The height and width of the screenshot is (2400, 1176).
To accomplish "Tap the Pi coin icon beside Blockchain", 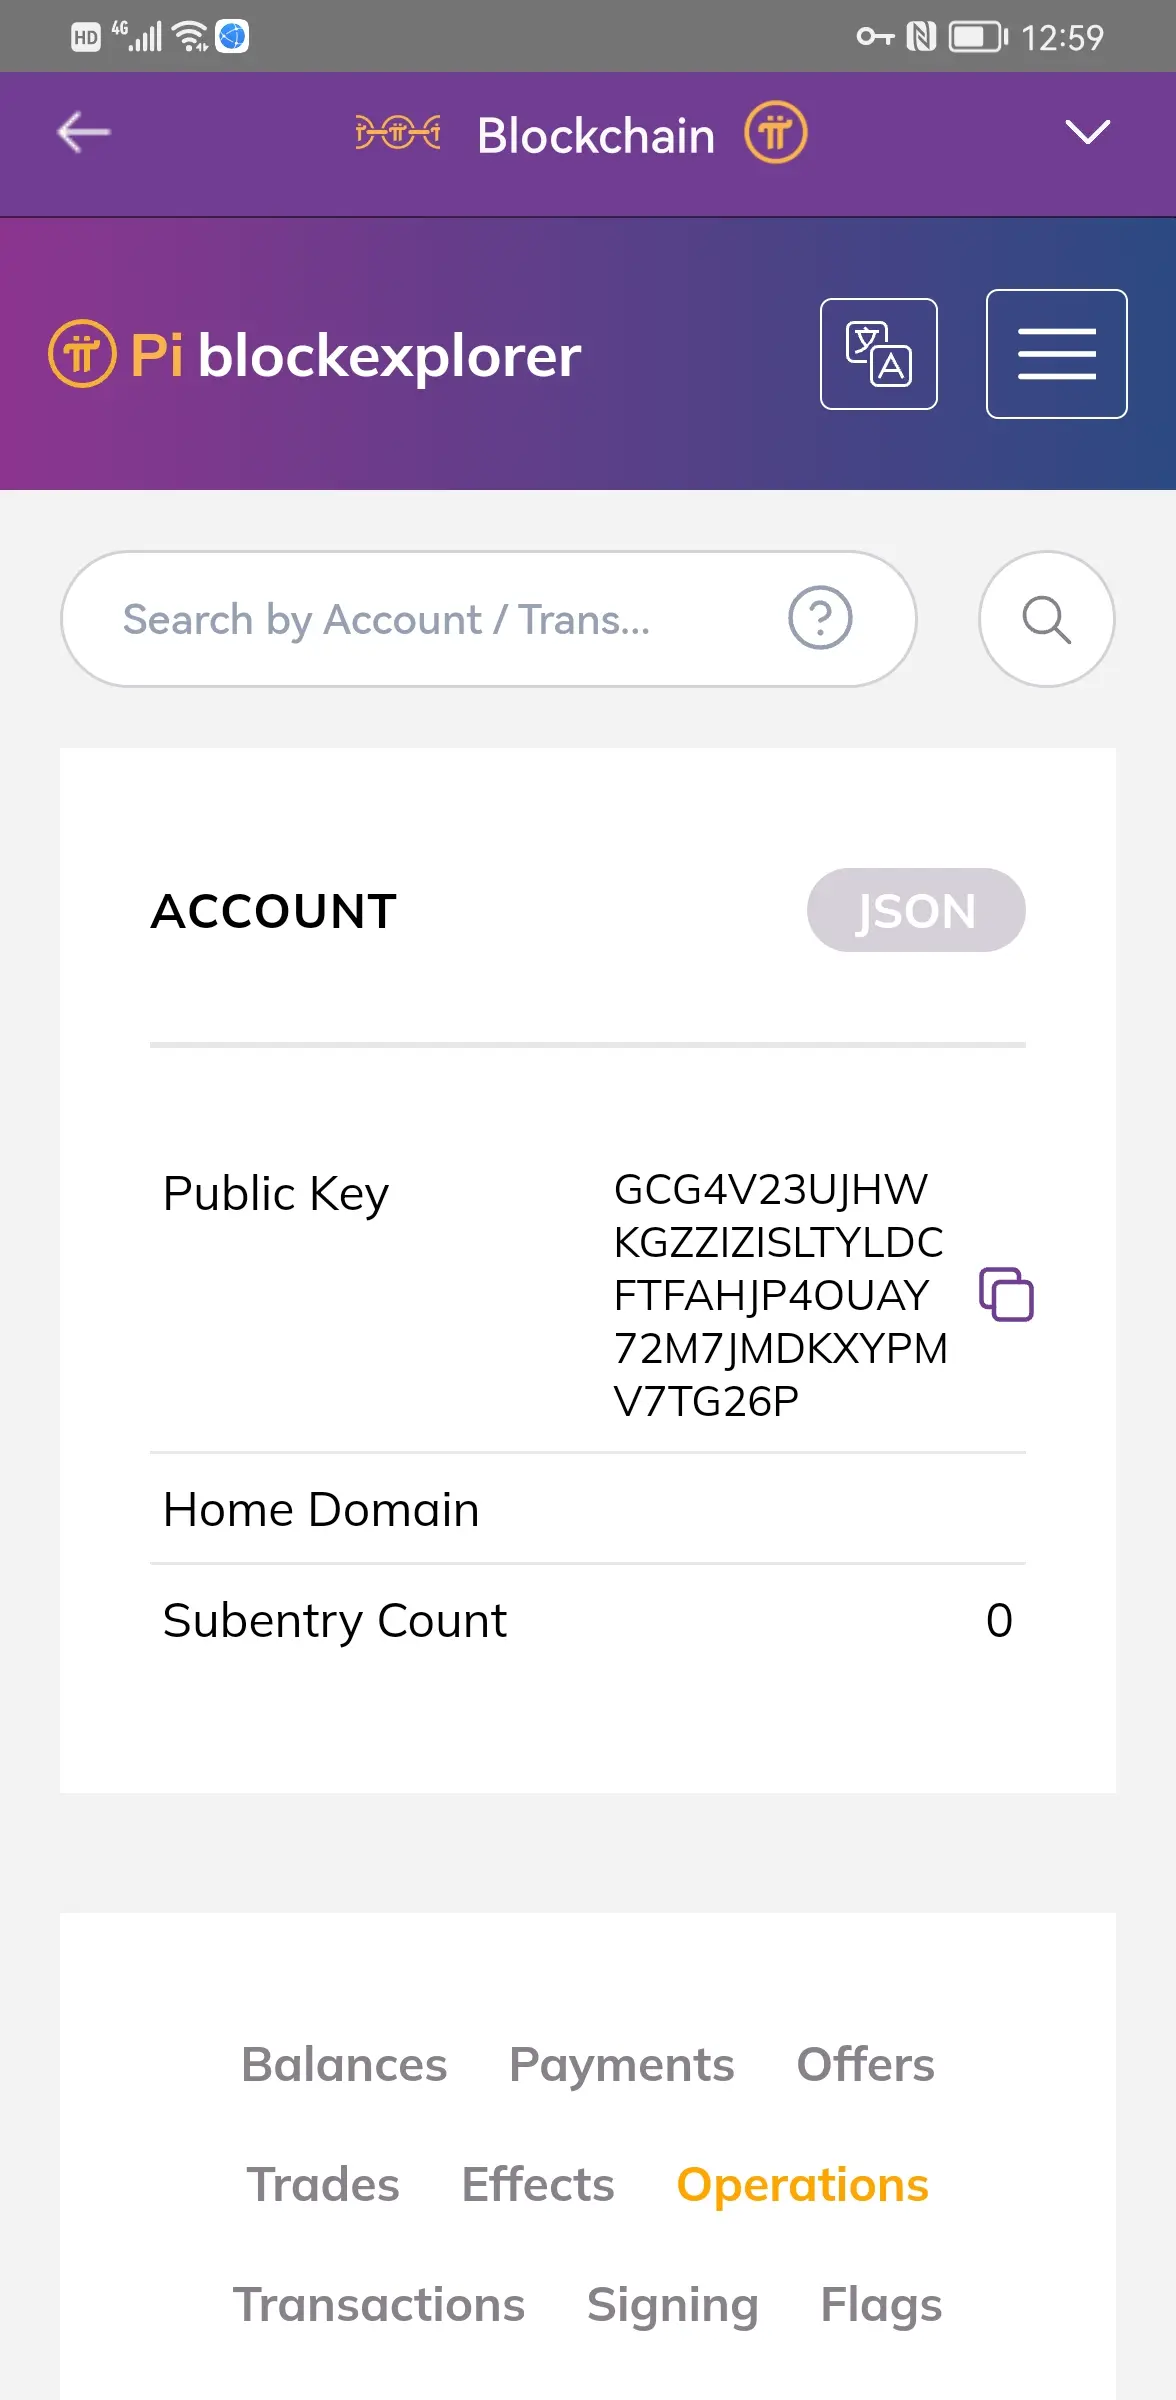I will [775, 133].
